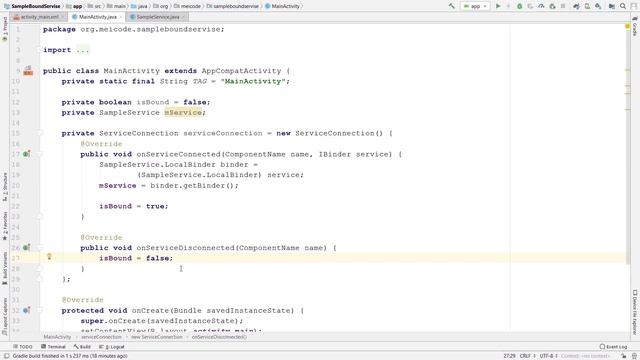This screenshot has height=360, width=640.
Task: Click the intention lightbulb on line 27
Action: tap(49, 257)
